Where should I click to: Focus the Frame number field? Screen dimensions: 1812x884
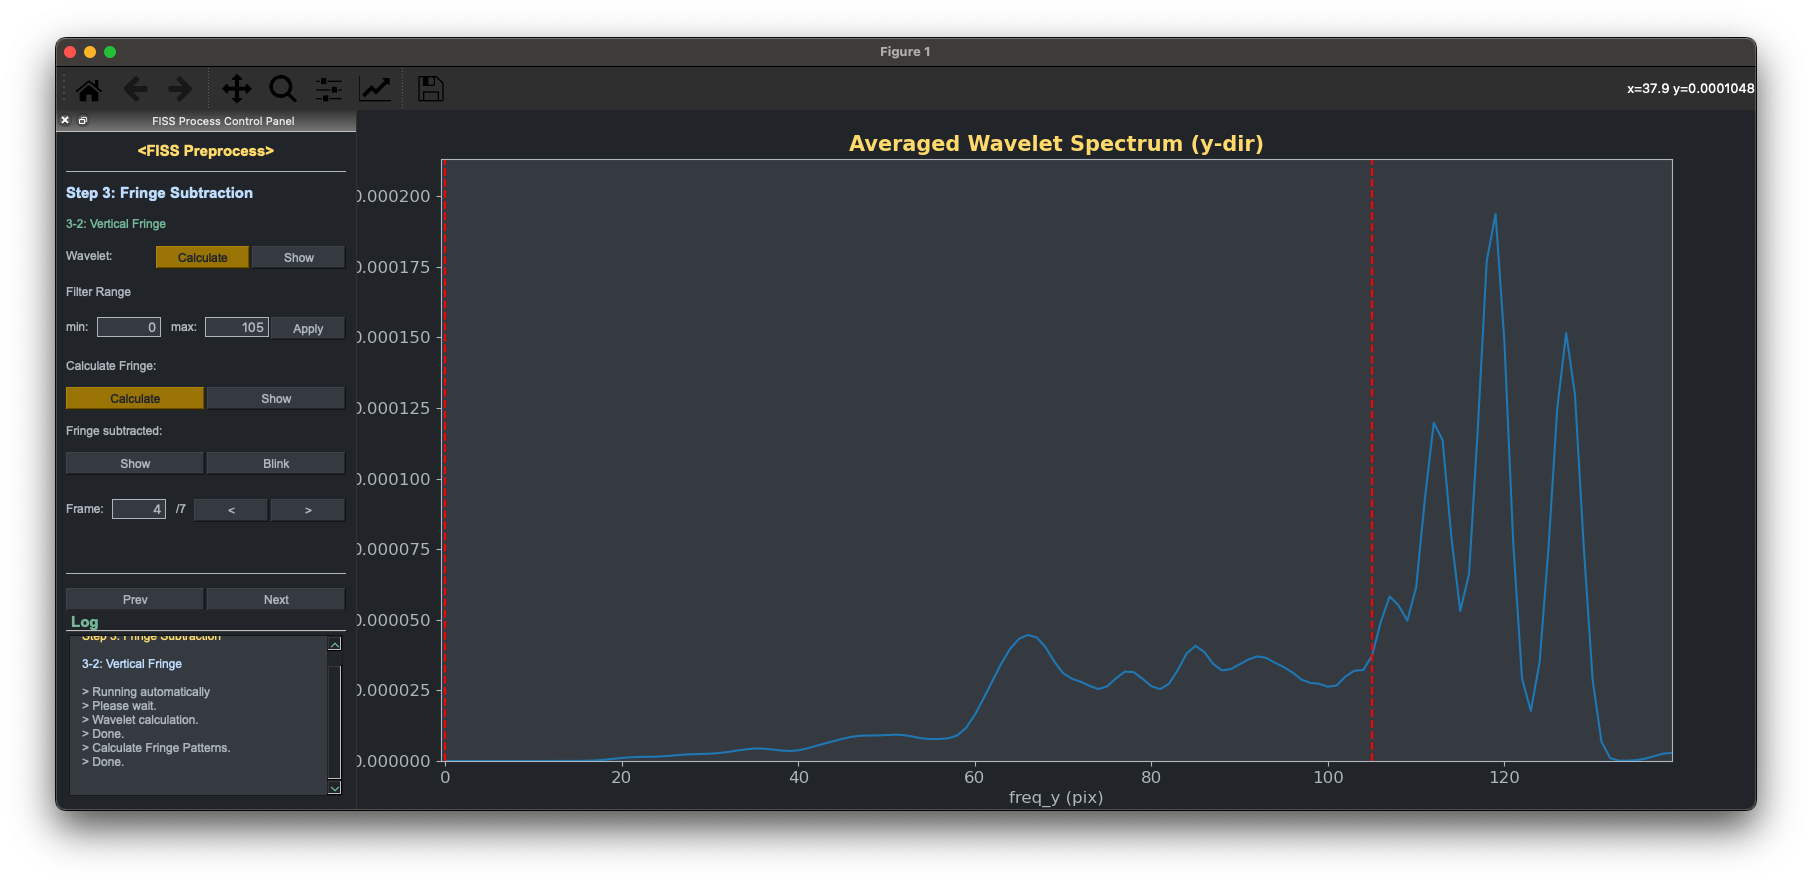138,509
